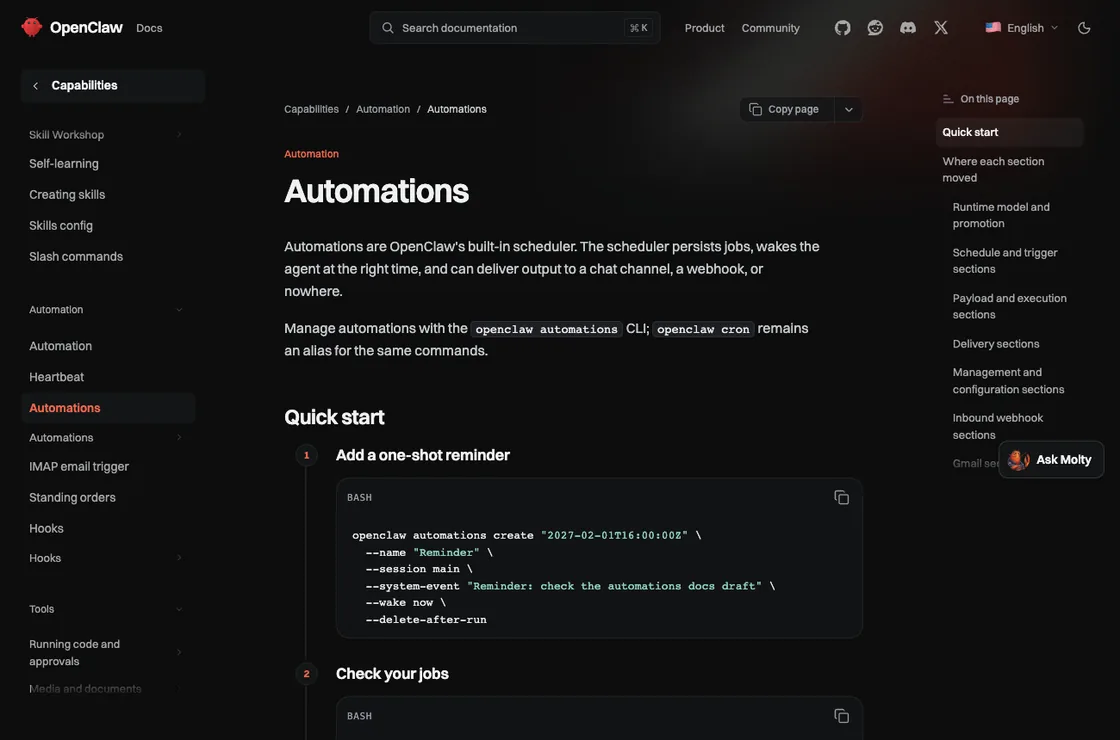
Task: Open the Copy page dropdown arrow
Action: 849,109
